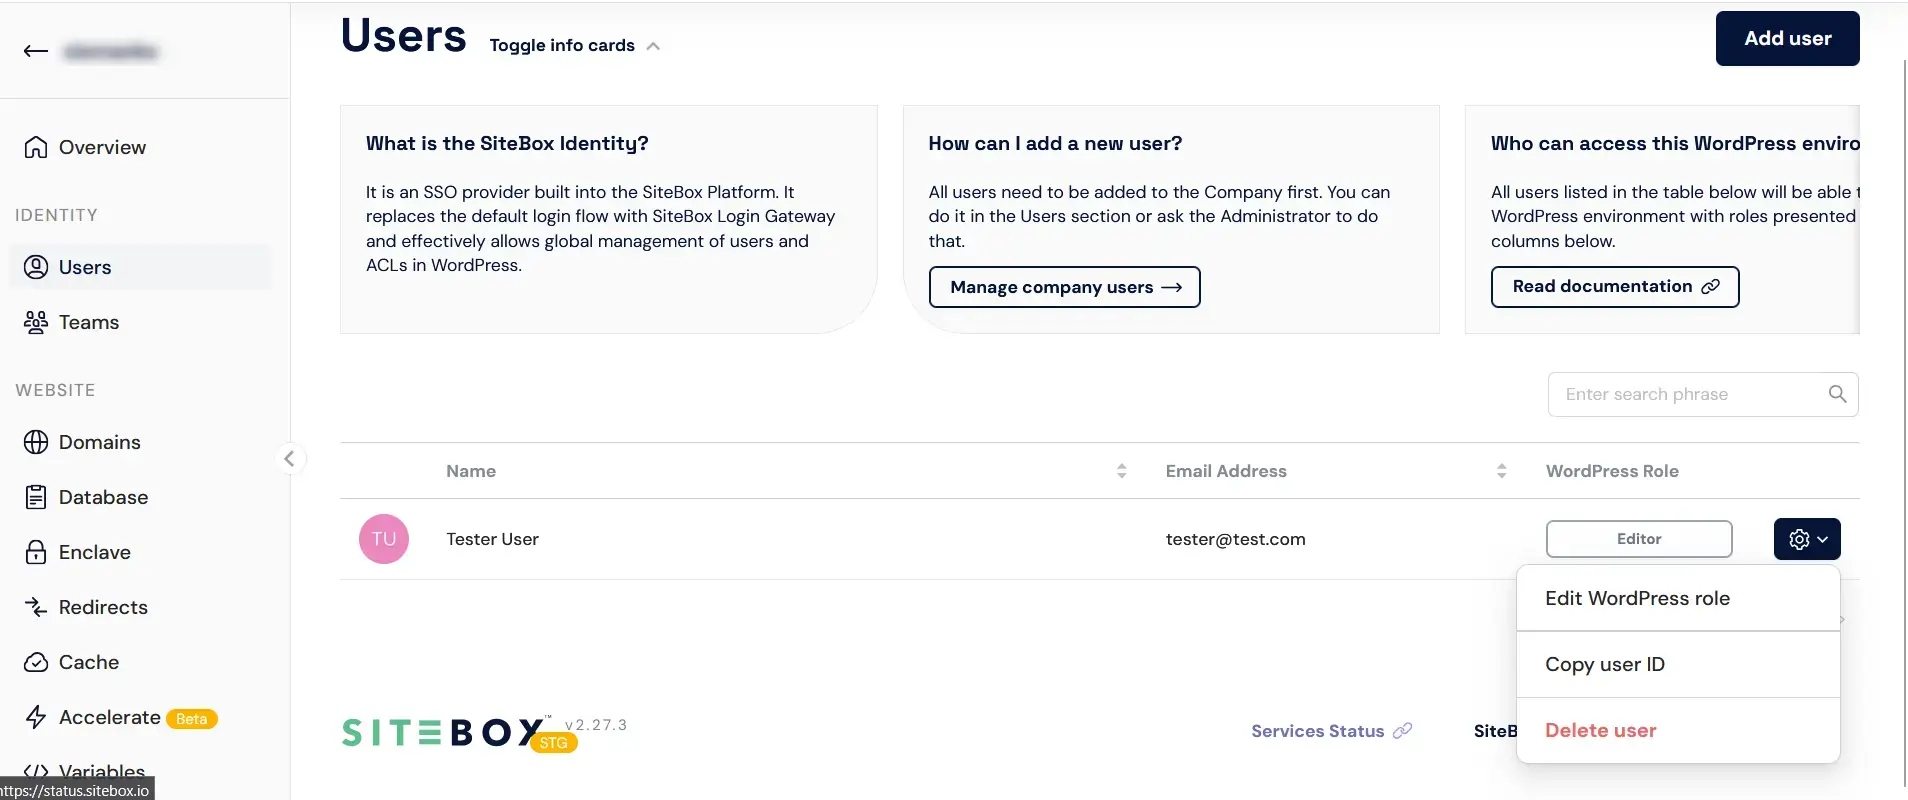Click the Cache icon in sidebar
This screenshot has width=1908, height=800.
pos(36,662)
